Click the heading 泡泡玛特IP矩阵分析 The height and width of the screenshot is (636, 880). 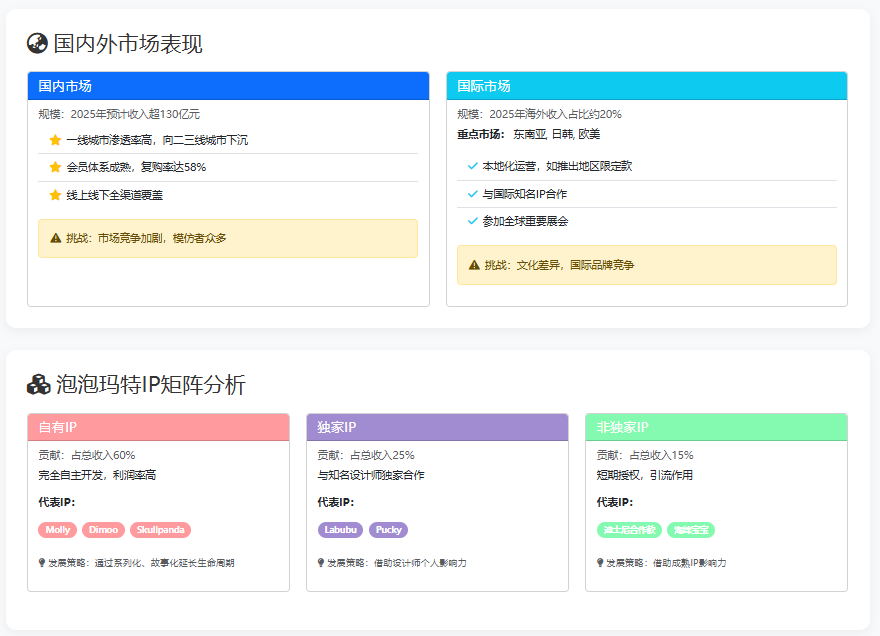(x=150, y=385)
